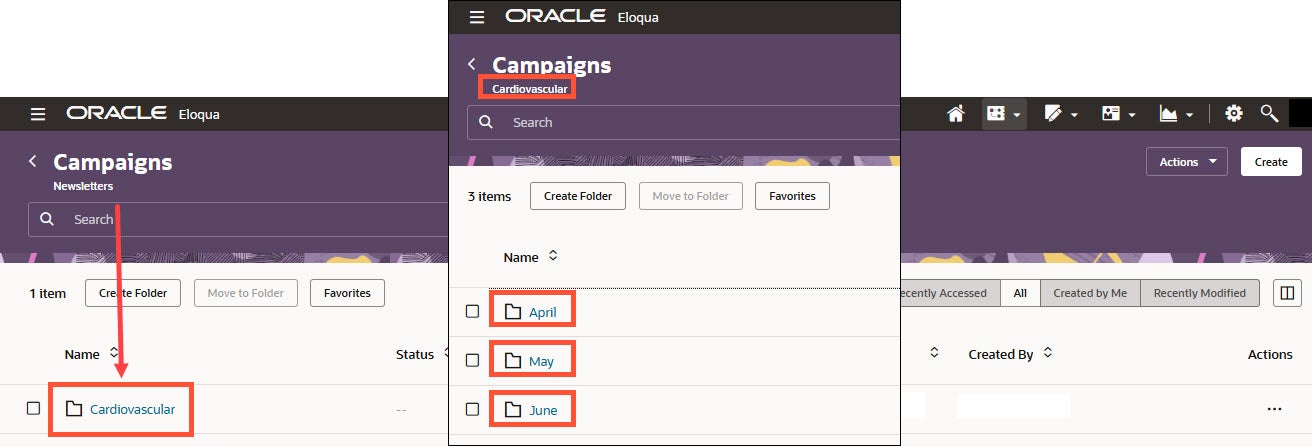Screen dimensions: 1312x447
Task: Open the Assets pencil menu icon
Action: coord(1059,114)
